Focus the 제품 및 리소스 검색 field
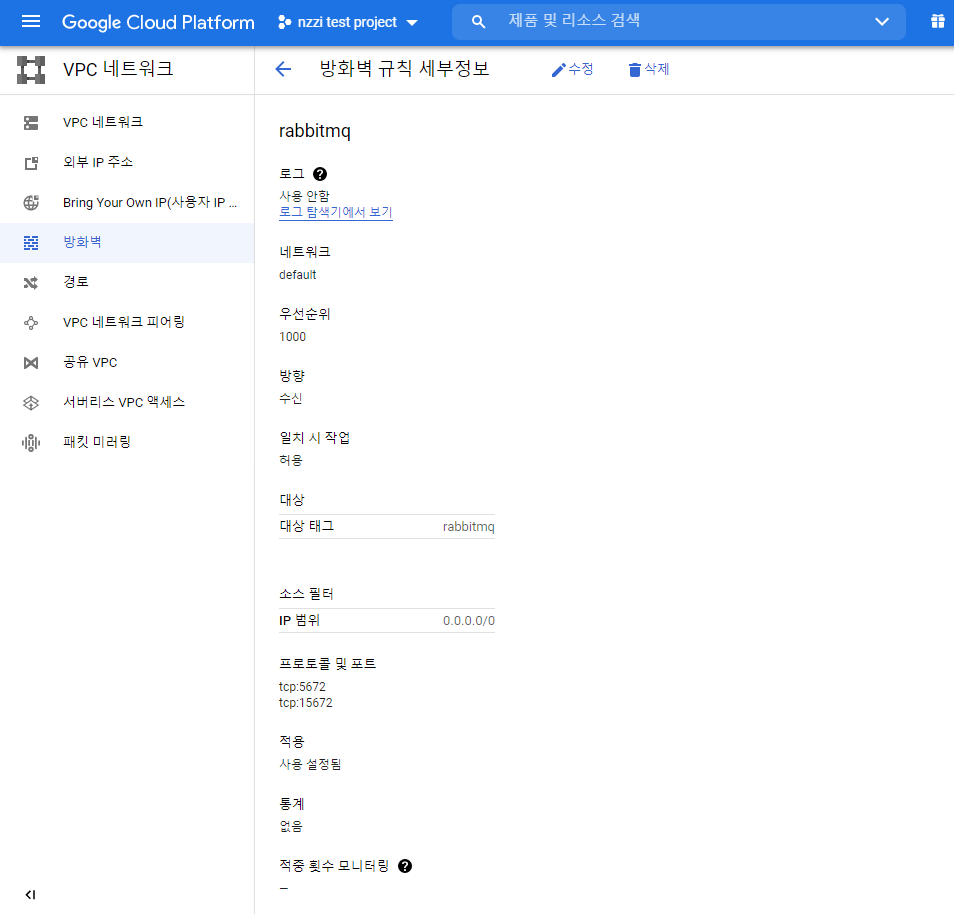Viewport: 954px width, 914px height. [678, 22]
